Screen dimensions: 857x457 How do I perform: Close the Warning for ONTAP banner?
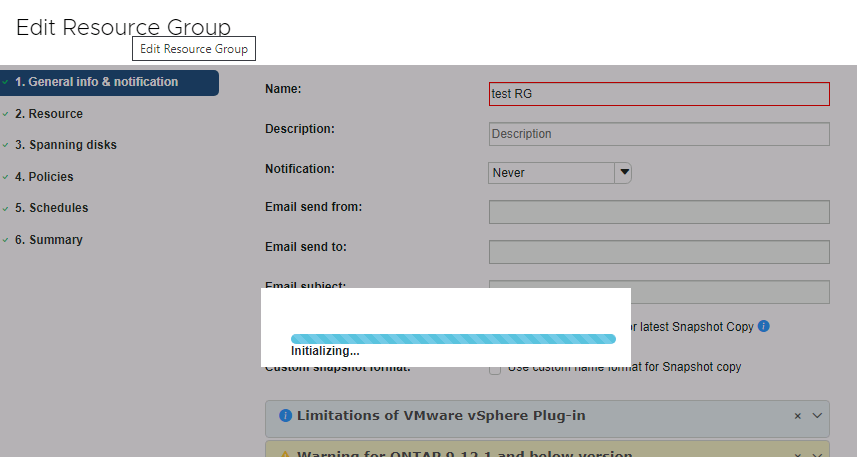click(798, 454)
